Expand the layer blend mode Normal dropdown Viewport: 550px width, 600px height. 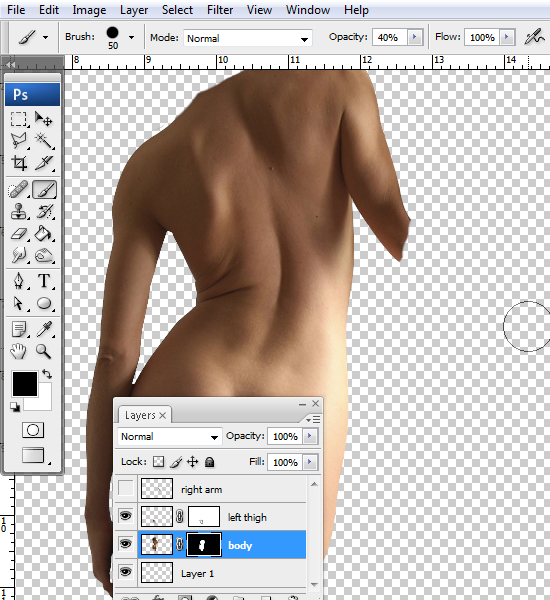point(170,437)
